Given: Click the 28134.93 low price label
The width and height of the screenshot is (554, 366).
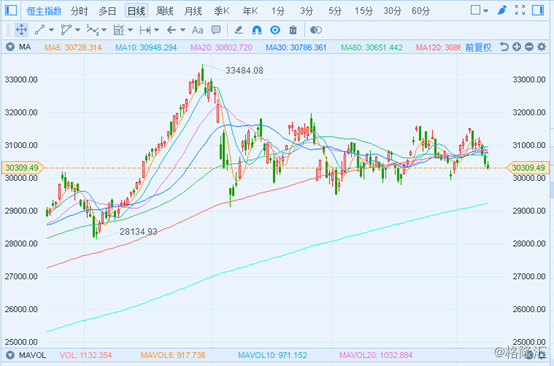Looking at the screenshot, I should click(138, 232).
